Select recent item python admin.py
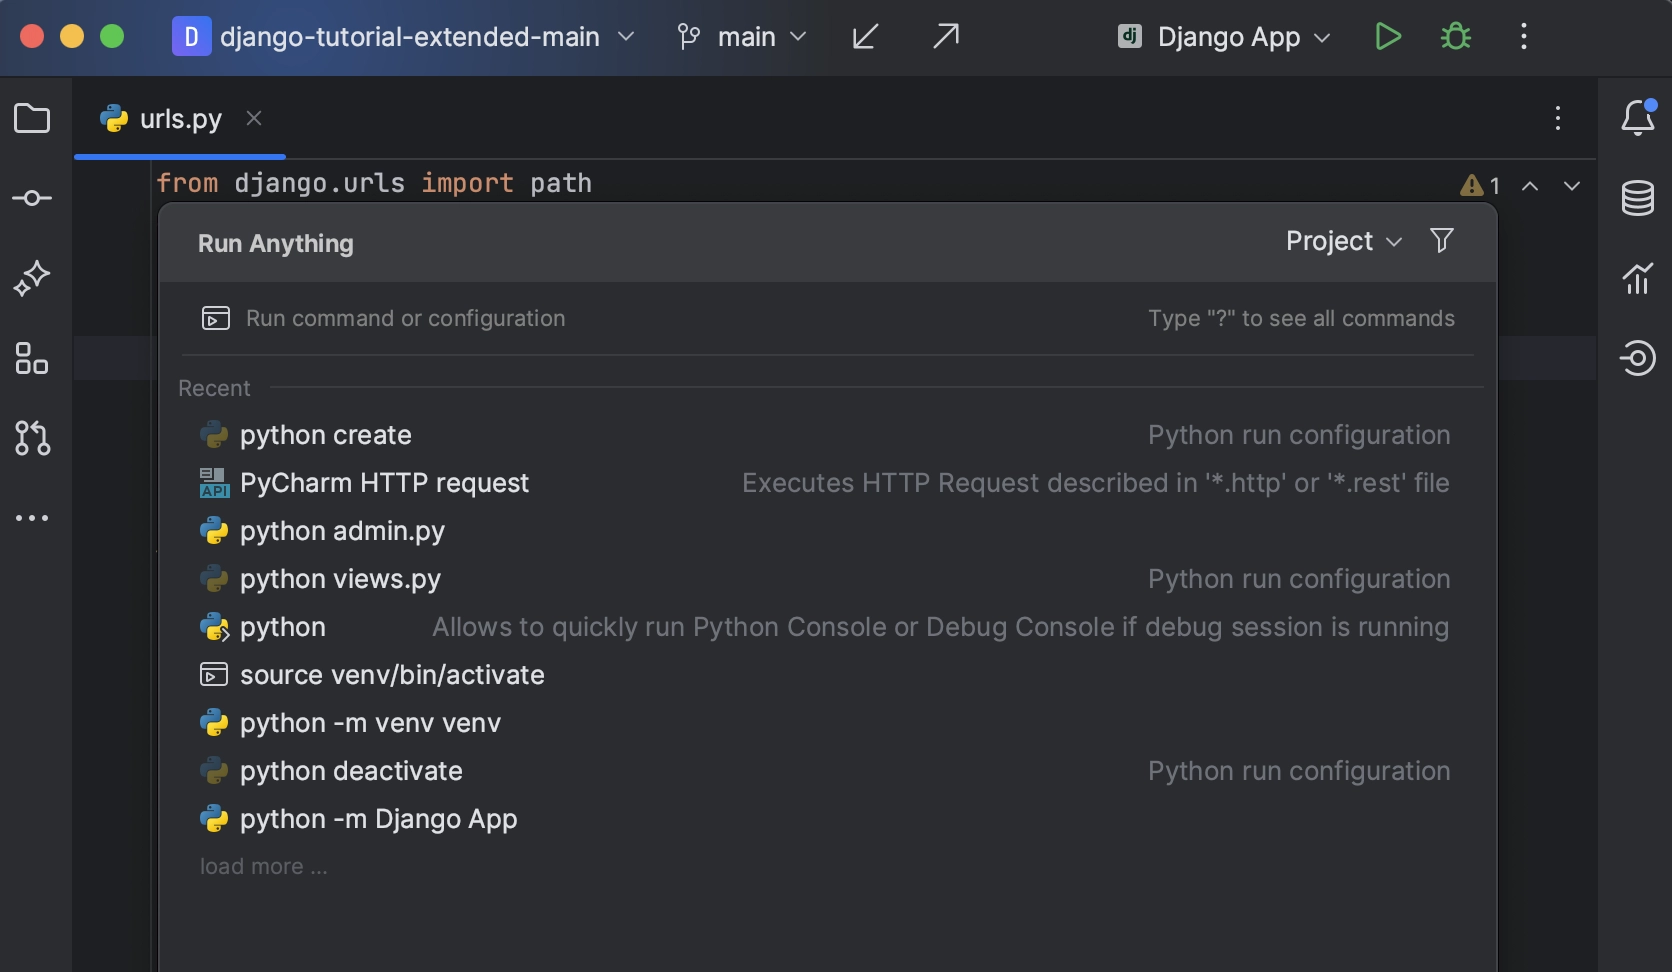This screenshot has height=972, width=1672. pos(828,531)
